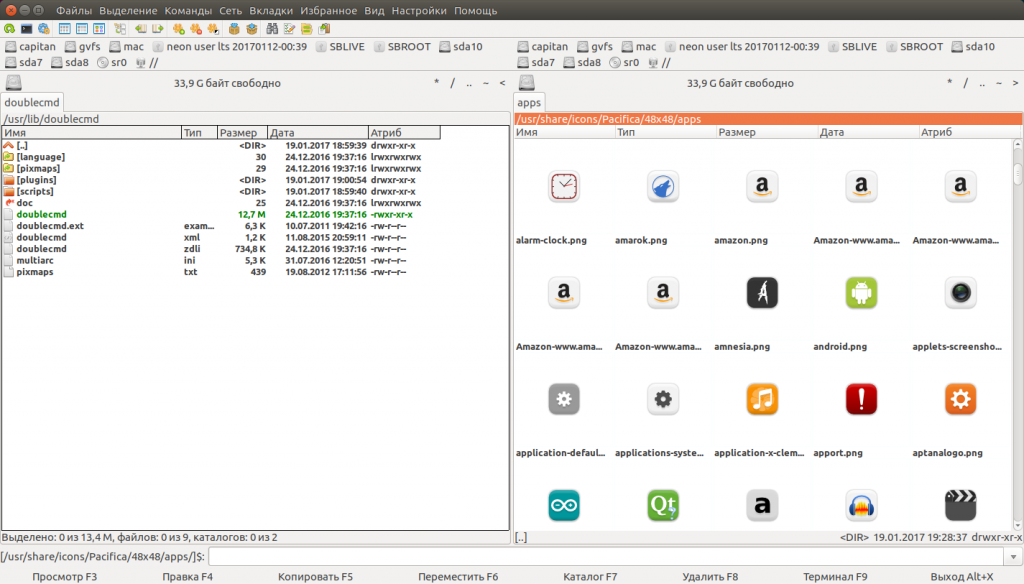Image resolution: width=1024 pixels, height=584 pixels.
Task: Click Просмотр F3 button
Action: click(65, 577)
